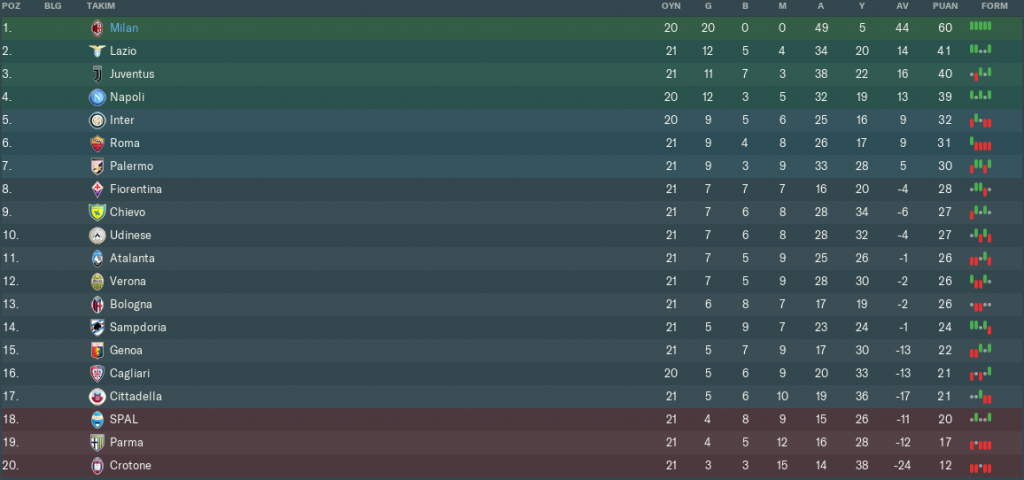The height and width of the screenshot is (480, 1024).
Task: Click the FORM column header
Action: pyautogui.click(x=993, y=6)
